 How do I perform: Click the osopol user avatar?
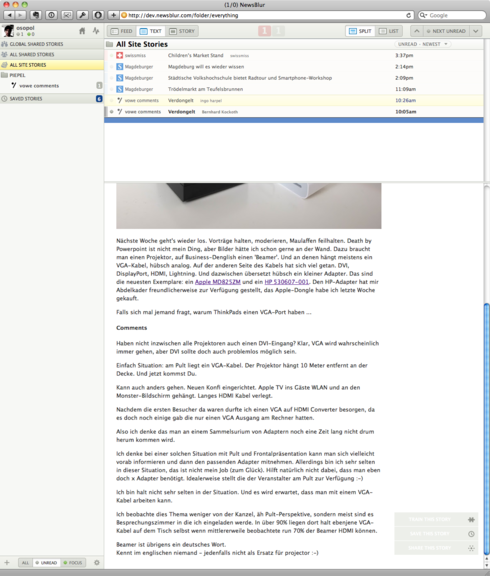point(8,31)
